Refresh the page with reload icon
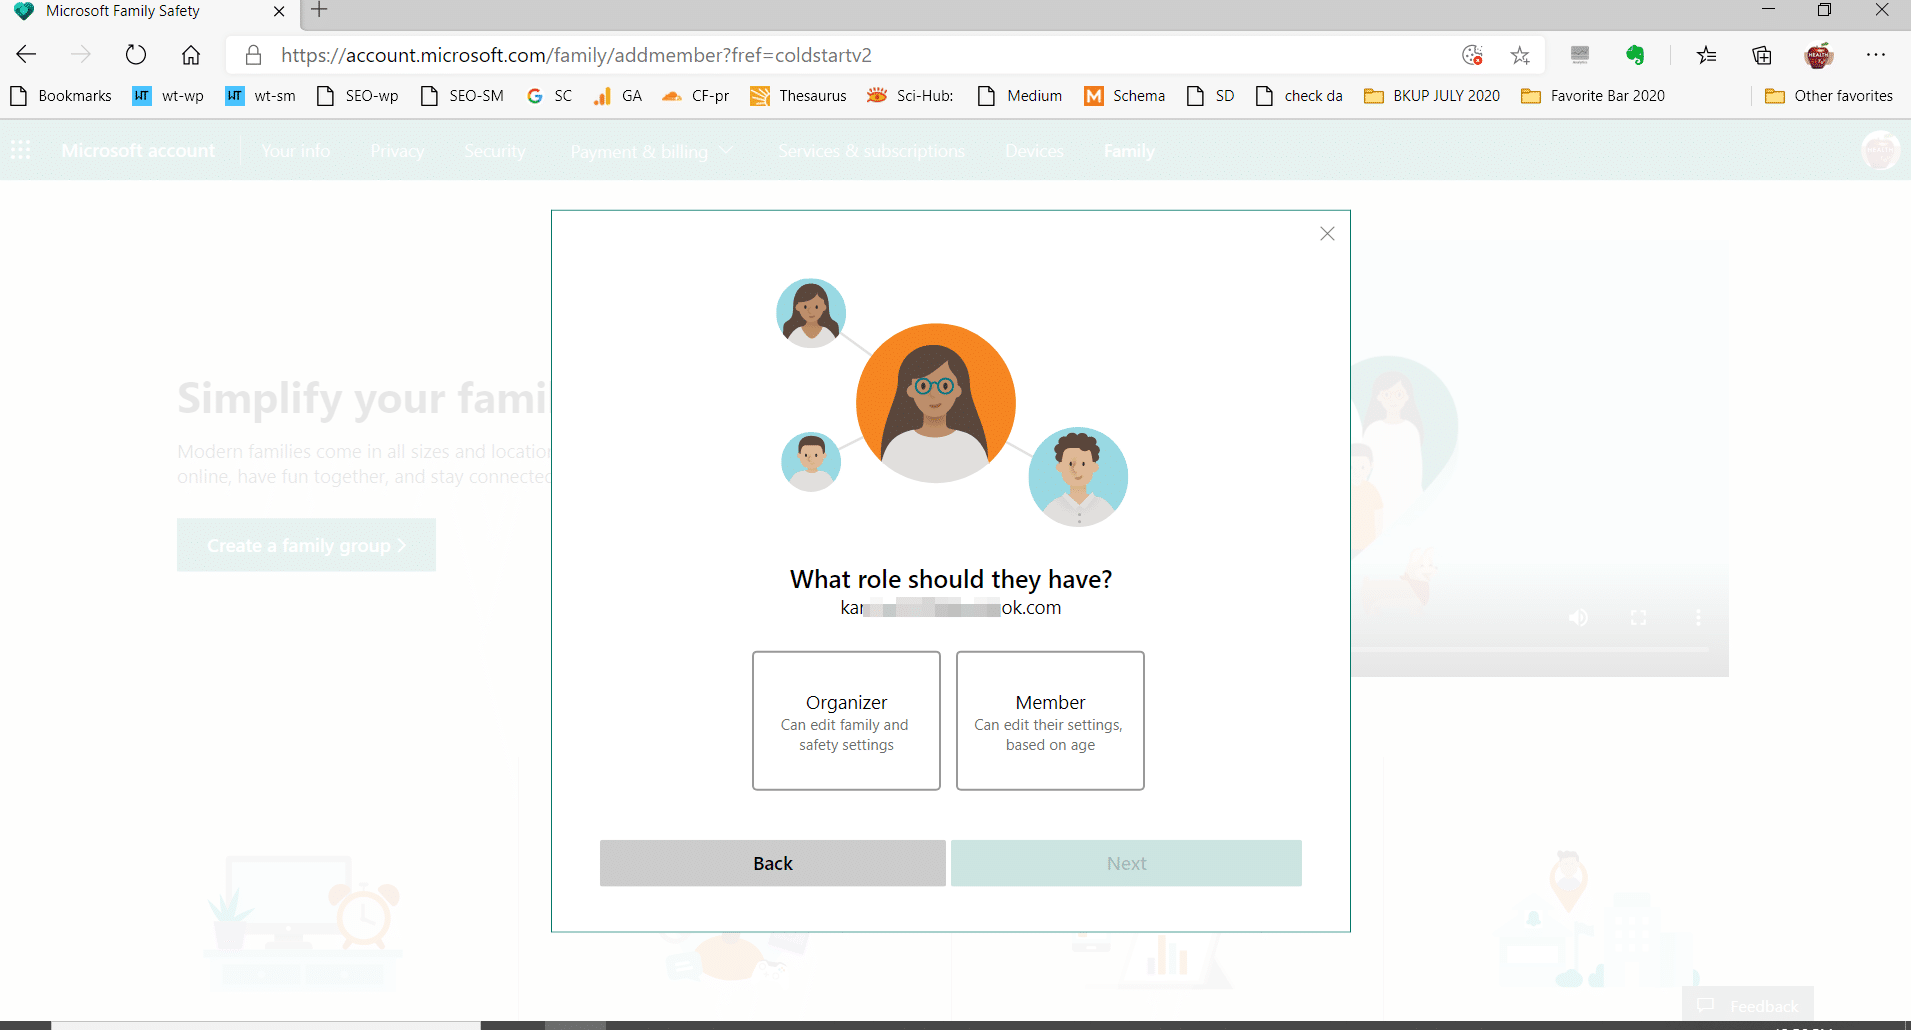Screen dimensions: 1911x1030 (136, 55)
